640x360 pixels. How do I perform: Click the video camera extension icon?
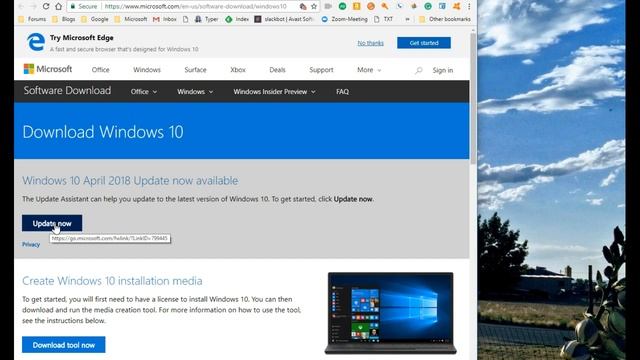pos(328,7)
